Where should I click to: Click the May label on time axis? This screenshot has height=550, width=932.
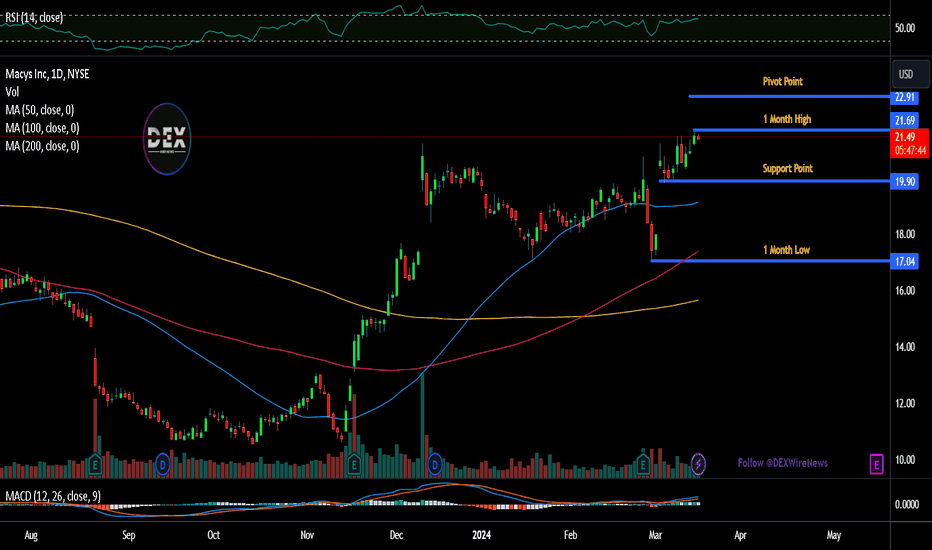(x=834, y=535)
